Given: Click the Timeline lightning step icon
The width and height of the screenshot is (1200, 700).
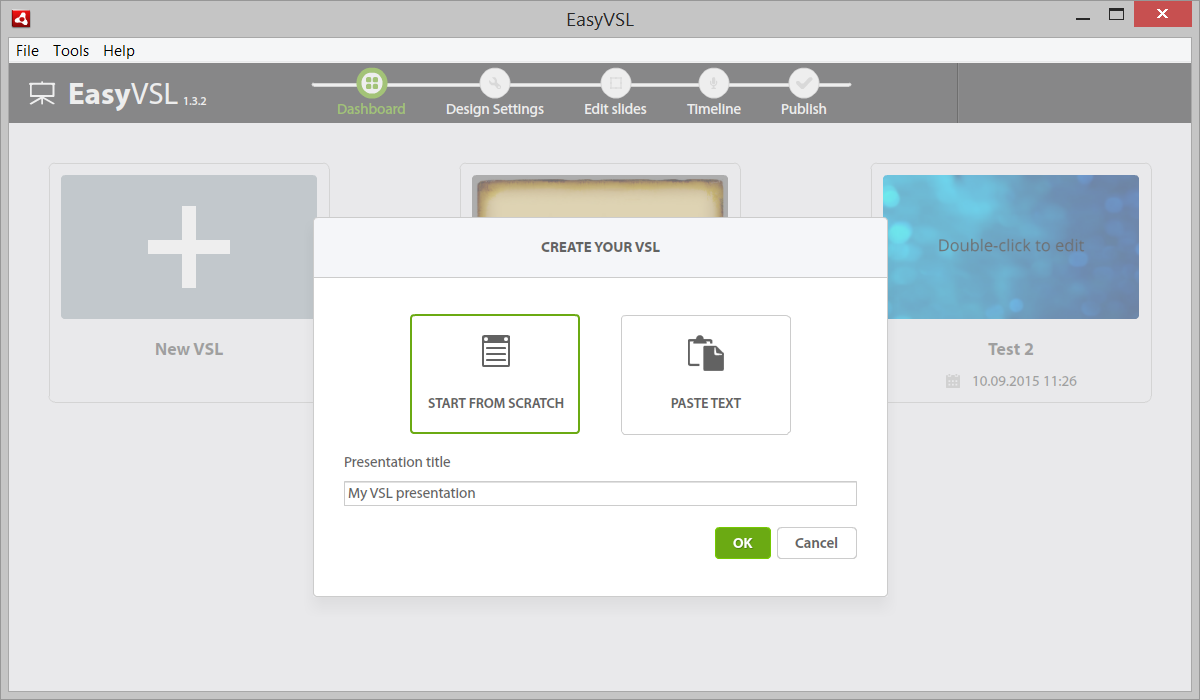Looking at the screenshot, I should click(713, 83).
